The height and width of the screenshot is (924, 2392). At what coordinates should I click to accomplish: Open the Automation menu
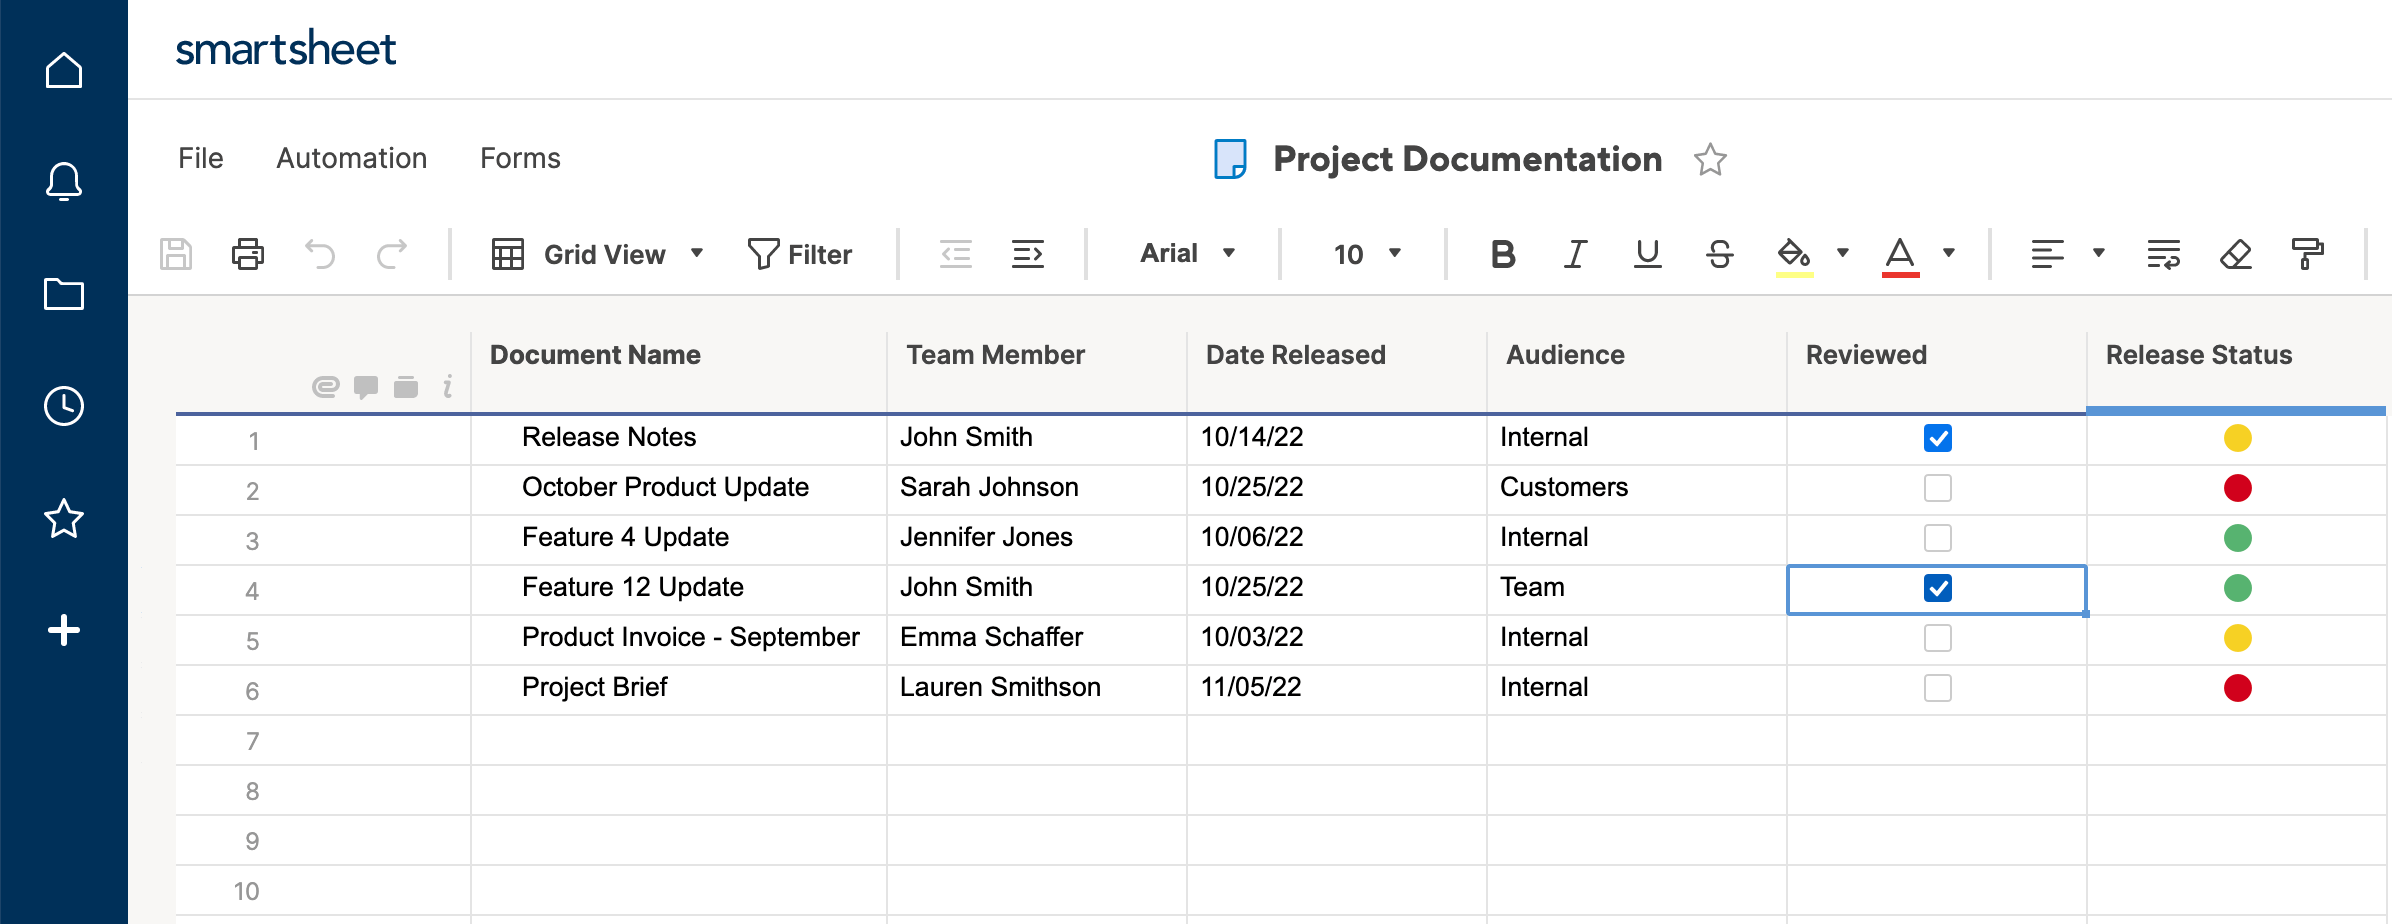pyautogui.click(x=351, y=158)
